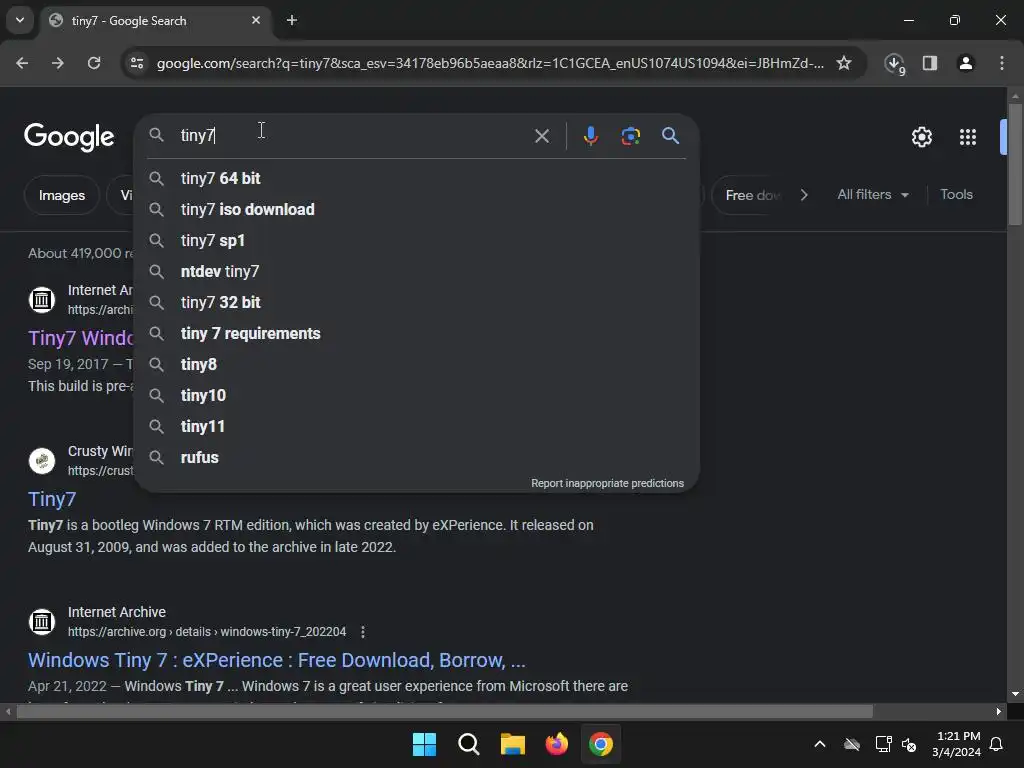Open Google quick settings gear
1024x768 pixels.
[x=921, y=137]
